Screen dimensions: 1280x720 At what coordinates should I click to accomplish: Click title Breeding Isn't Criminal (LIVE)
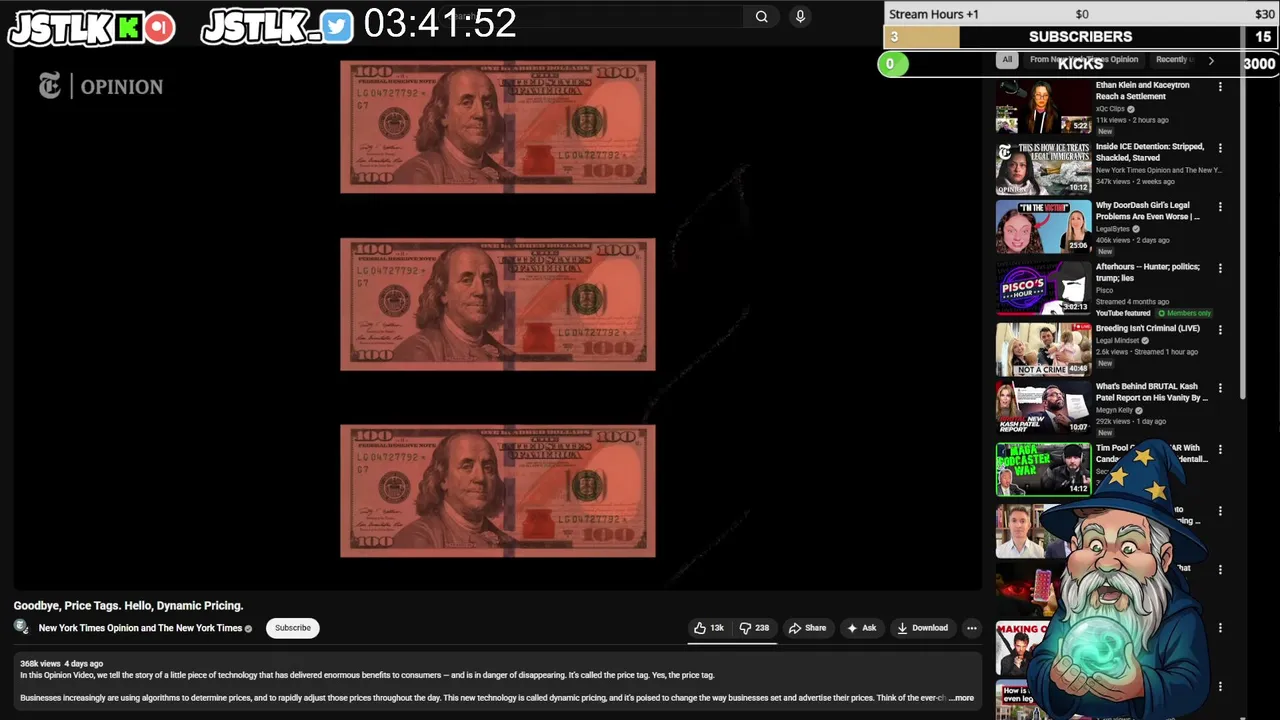pos(1147,328)
